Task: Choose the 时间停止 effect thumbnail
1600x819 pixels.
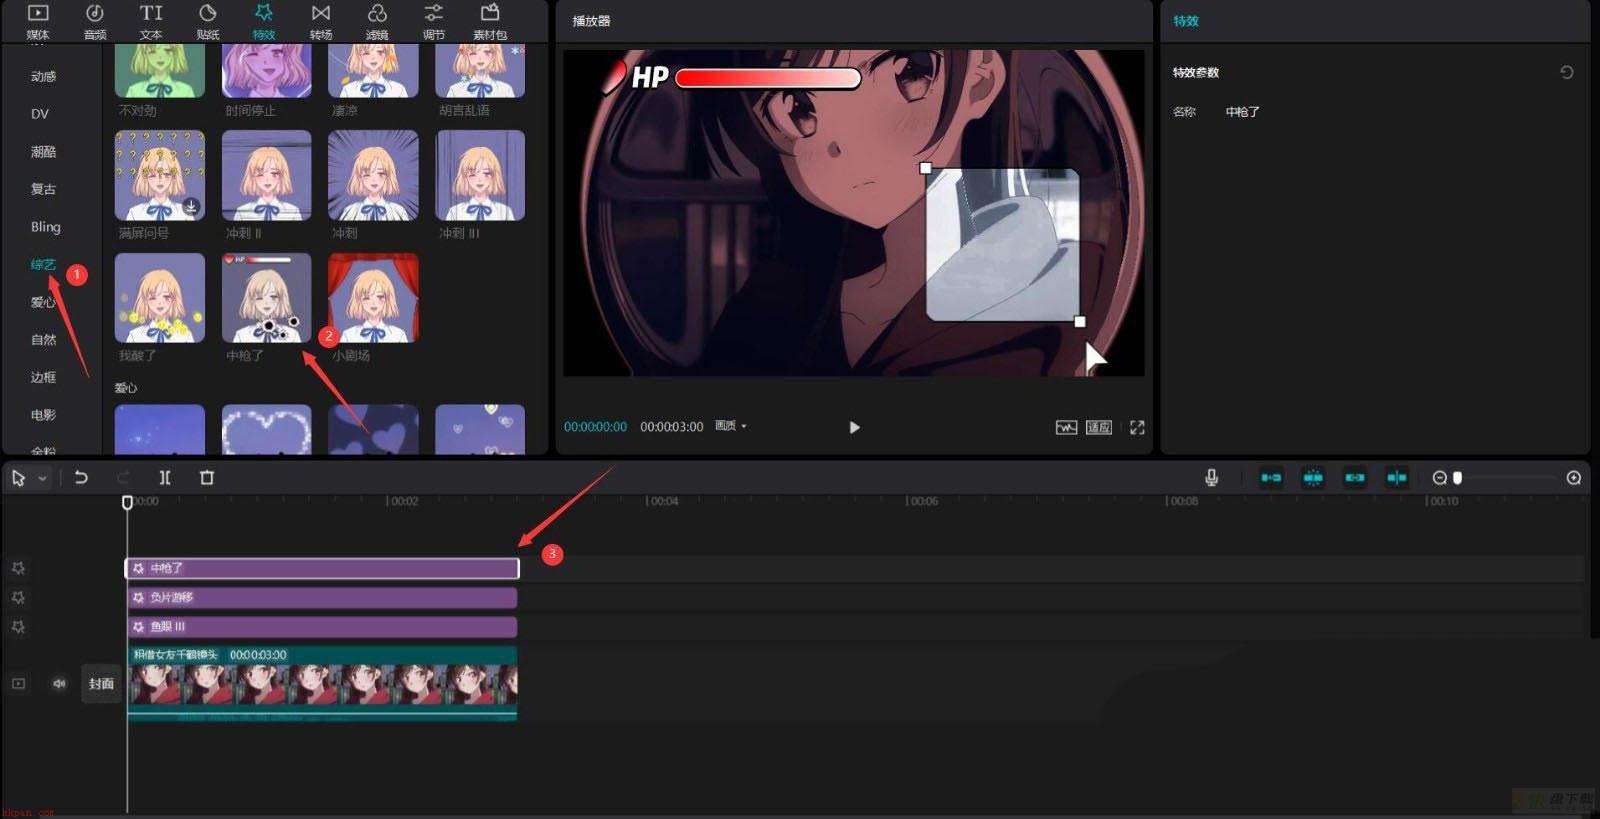Action: (x=267, y=71)
